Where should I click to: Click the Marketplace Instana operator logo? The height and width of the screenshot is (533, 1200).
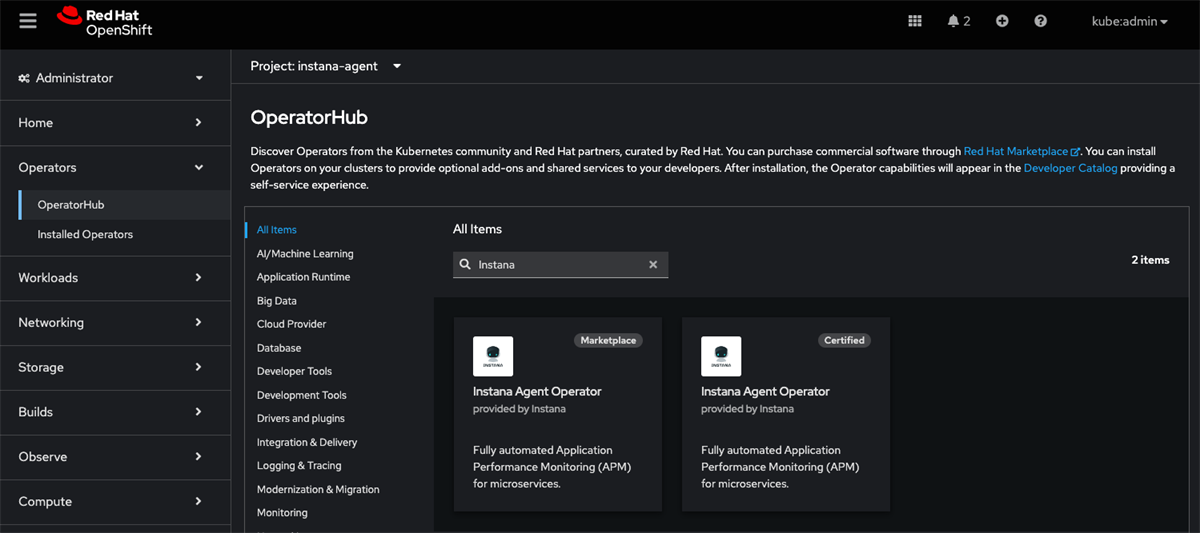click(x=493, y=356)
